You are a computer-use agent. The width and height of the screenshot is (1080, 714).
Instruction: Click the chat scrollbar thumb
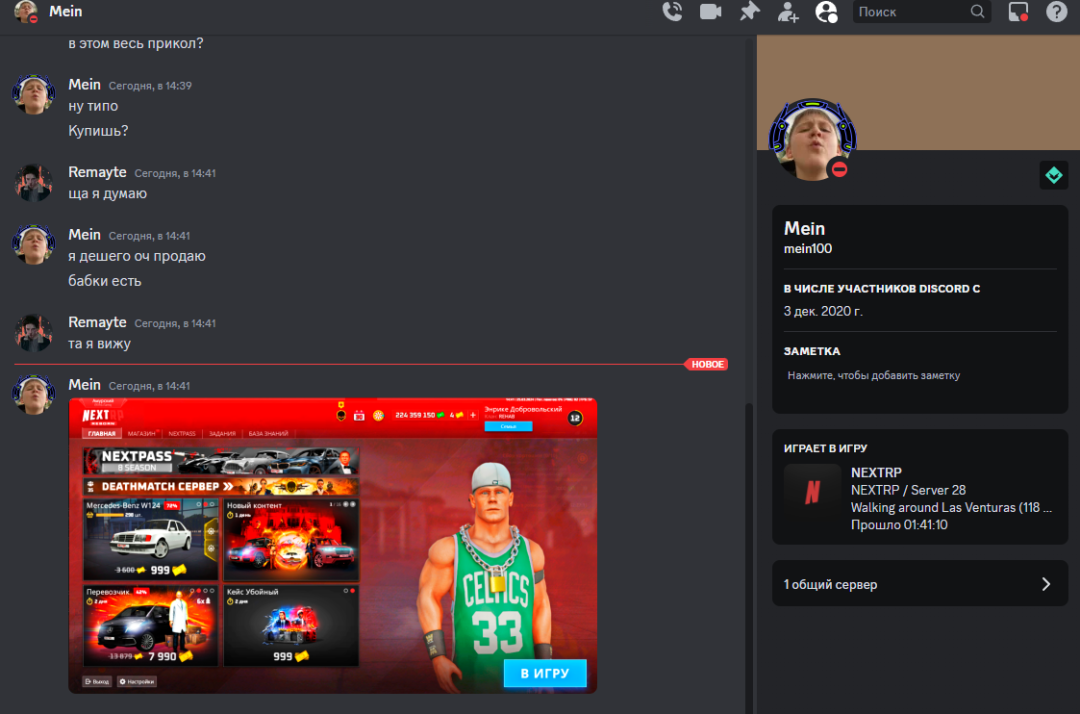(x=749, y=558)
